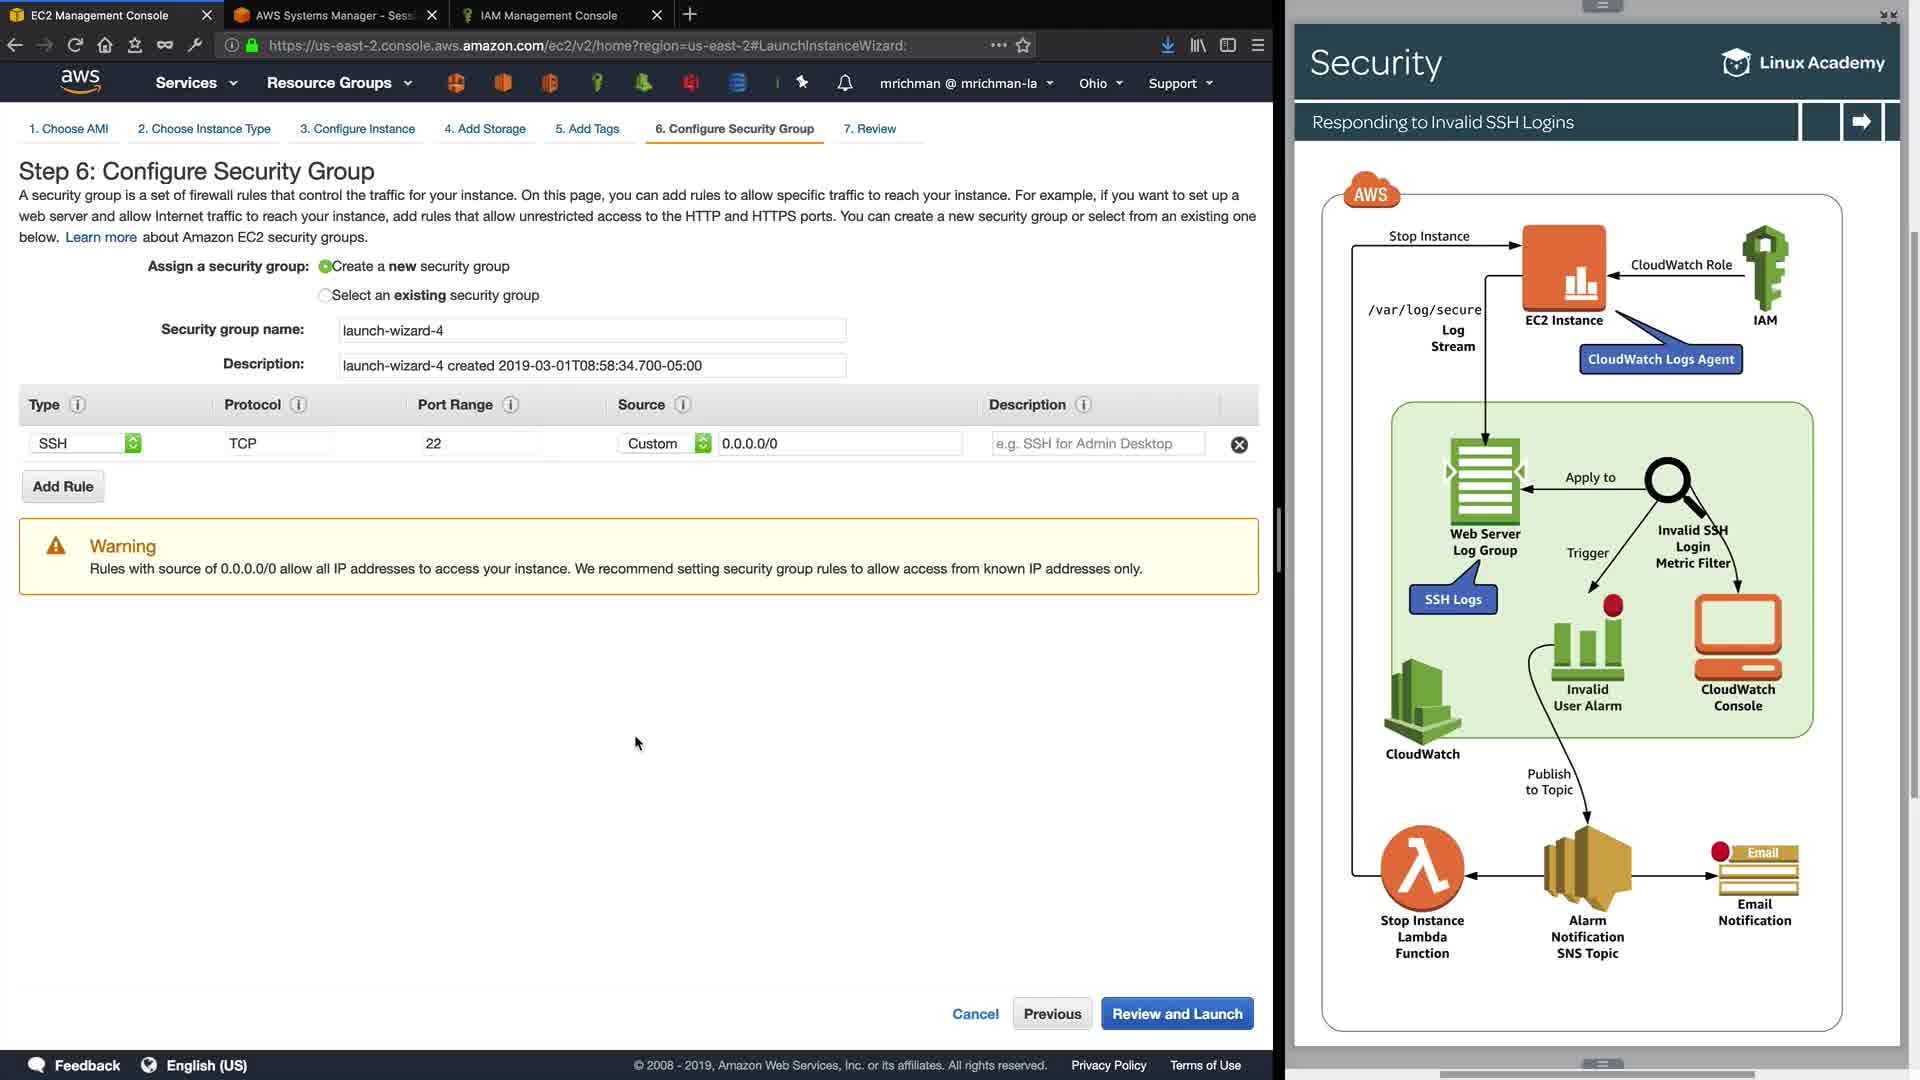The width and height of the screenshot is (1920, 1080).
Task: Click the Security group name field
Action: pos(592,331)
